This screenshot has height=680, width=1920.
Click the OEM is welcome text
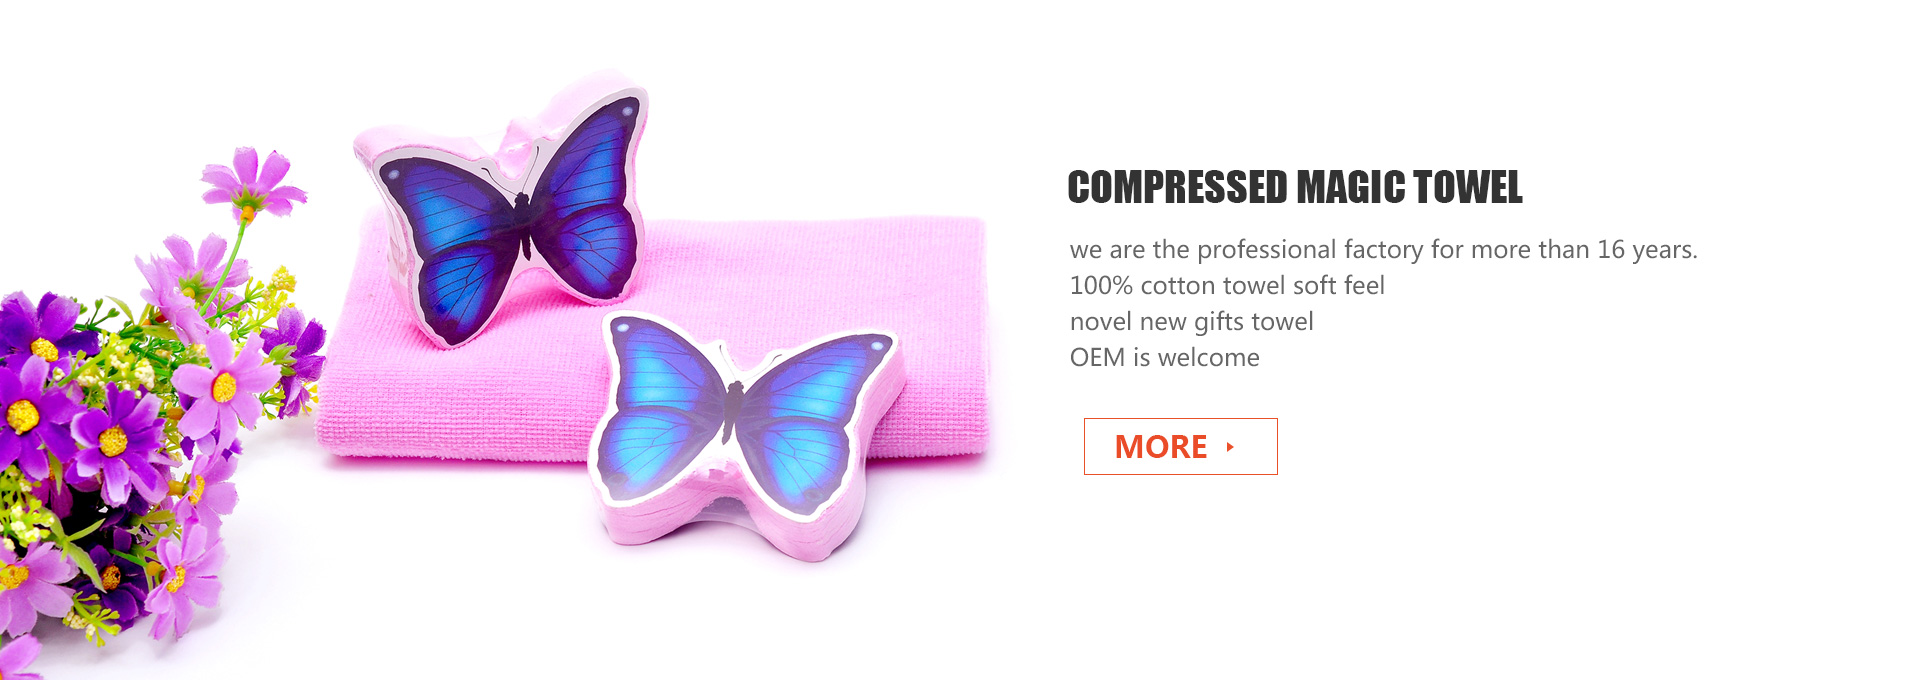1164,357
